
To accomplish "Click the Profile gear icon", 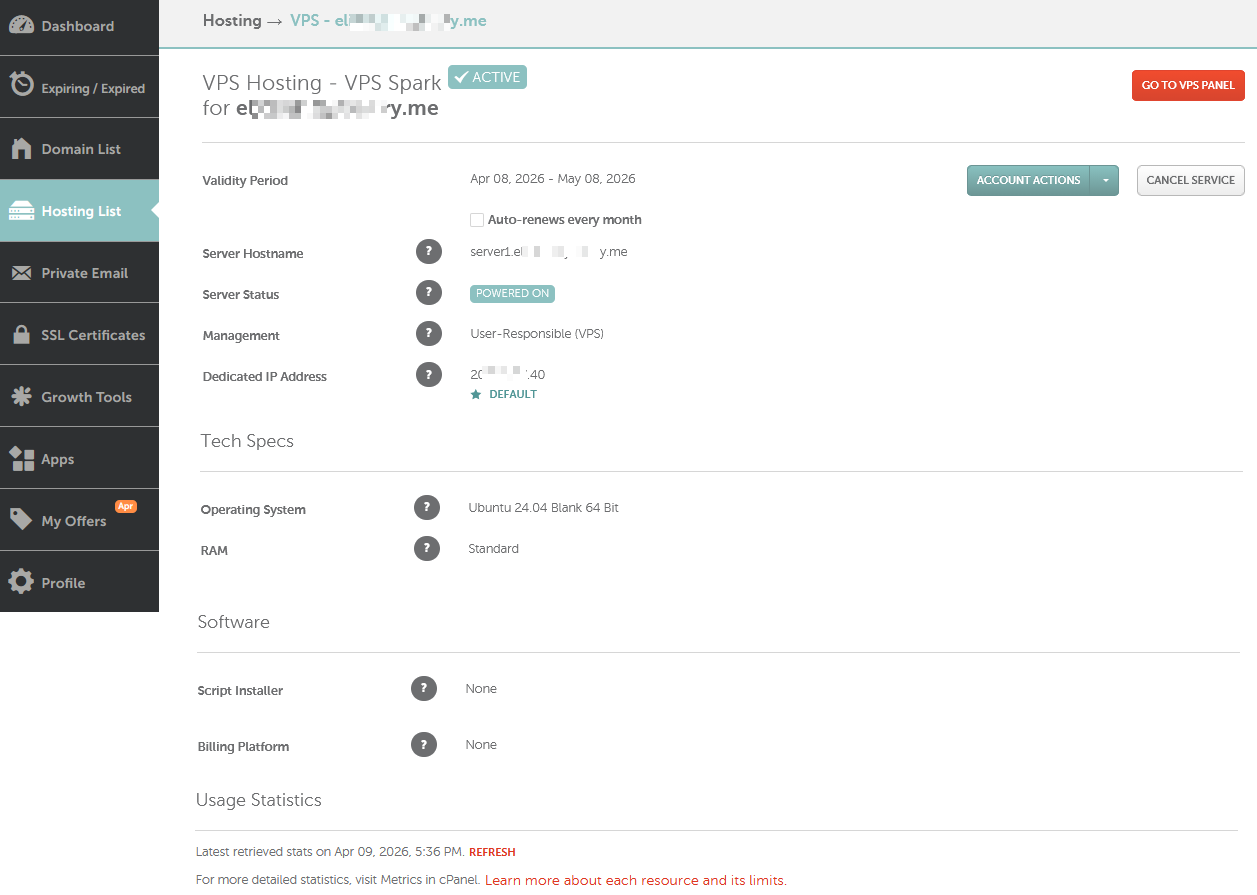I will tap(22, 582).
